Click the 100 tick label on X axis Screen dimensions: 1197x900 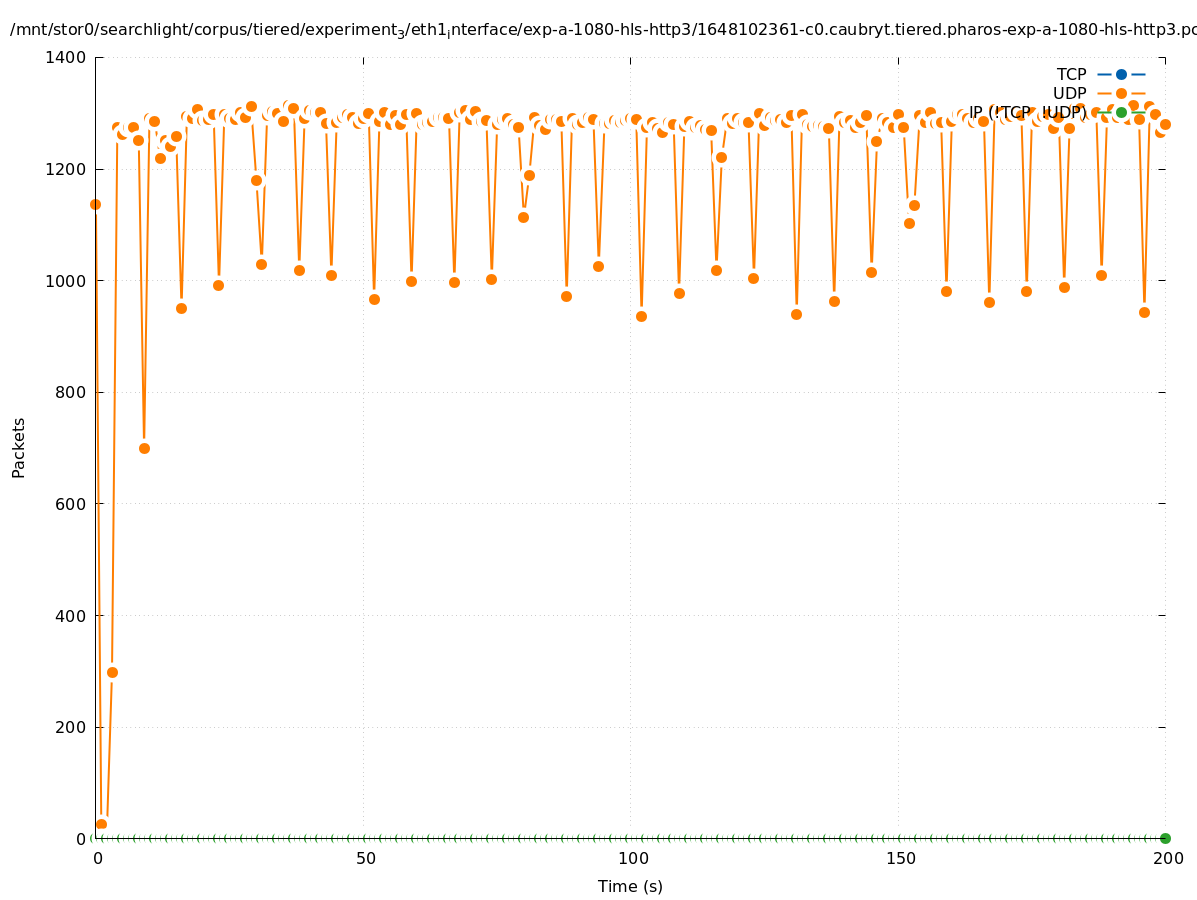pos(632,859)
